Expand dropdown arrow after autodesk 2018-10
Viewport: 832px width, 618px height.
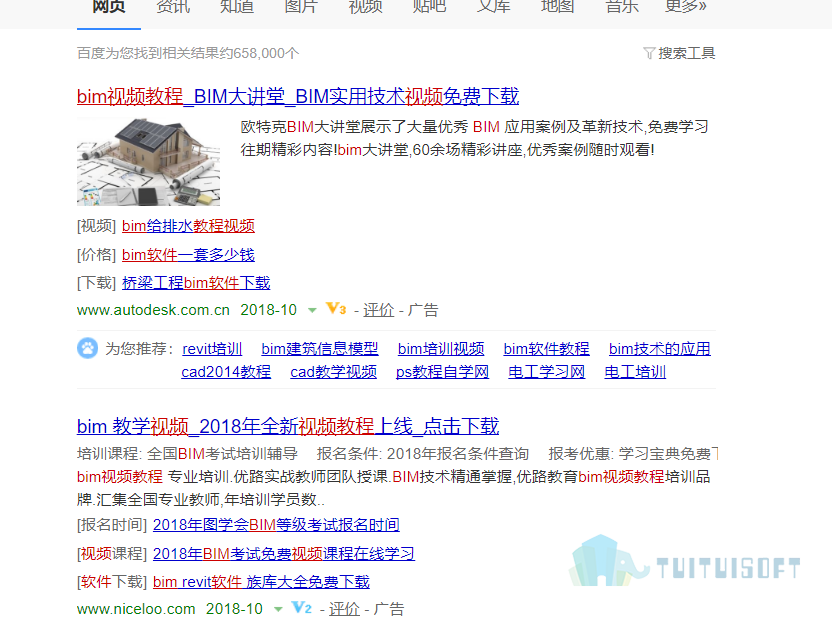(312, 310)
